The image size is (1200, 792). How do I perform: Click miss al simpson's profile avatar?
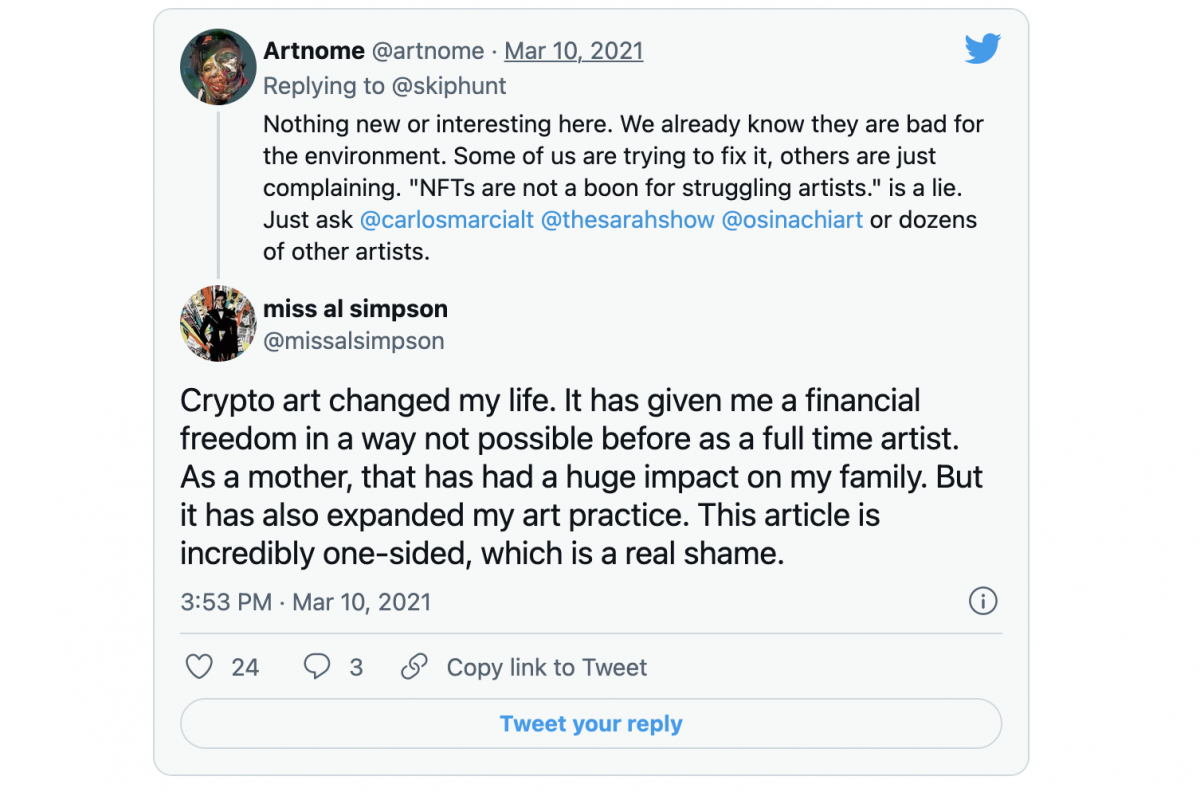[218, 323]
